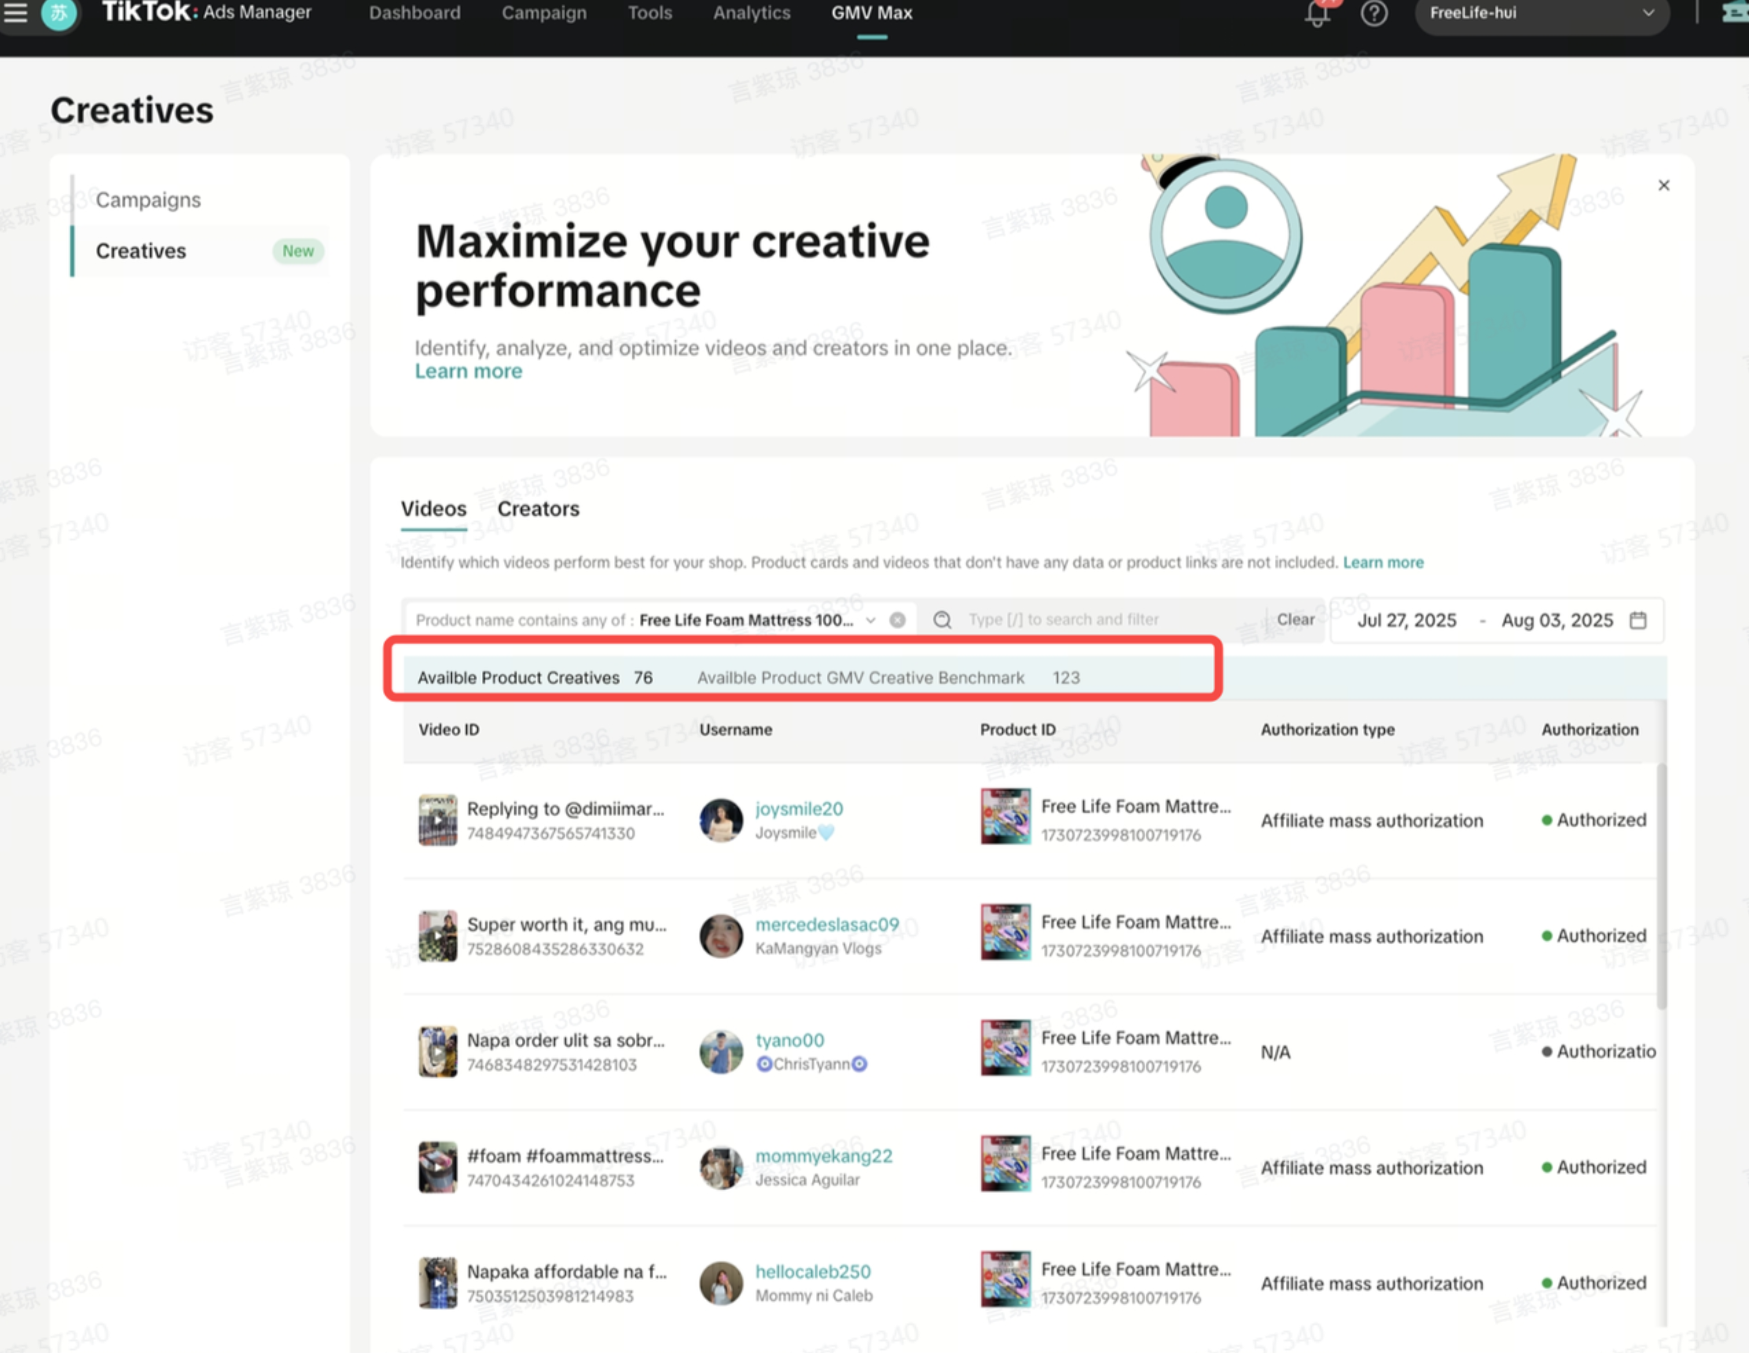Click Learn more beside the videos description
The width and height of the screenshot is (1749, 1353).
click(1383, 562)
